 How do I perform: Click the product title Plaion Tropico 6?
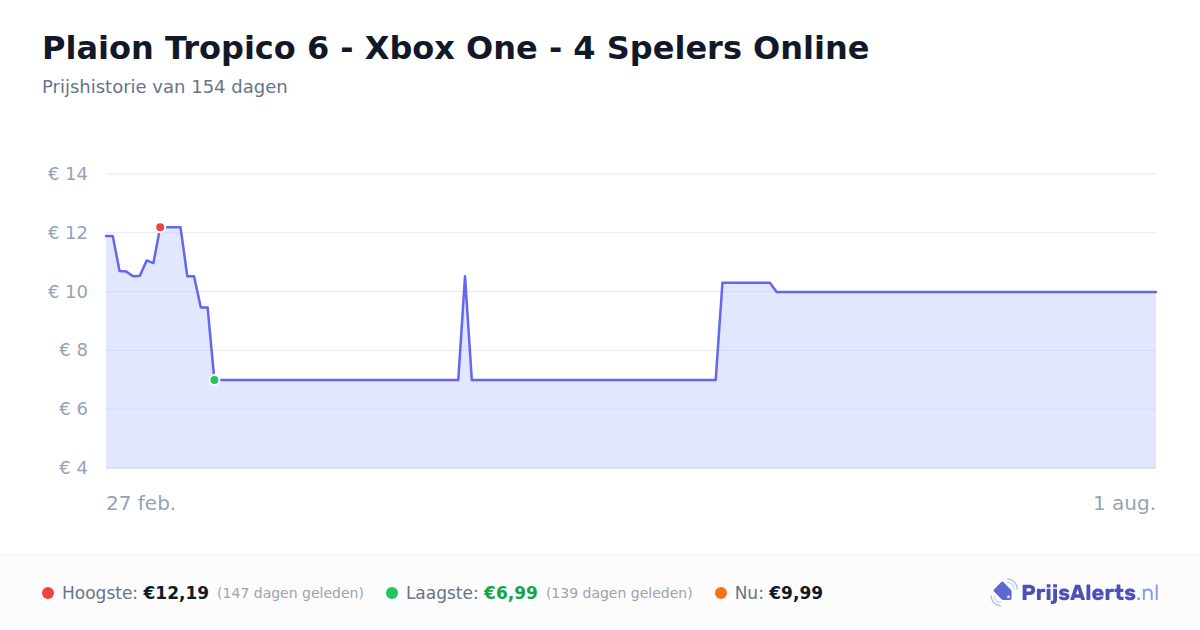pos(455,47)
